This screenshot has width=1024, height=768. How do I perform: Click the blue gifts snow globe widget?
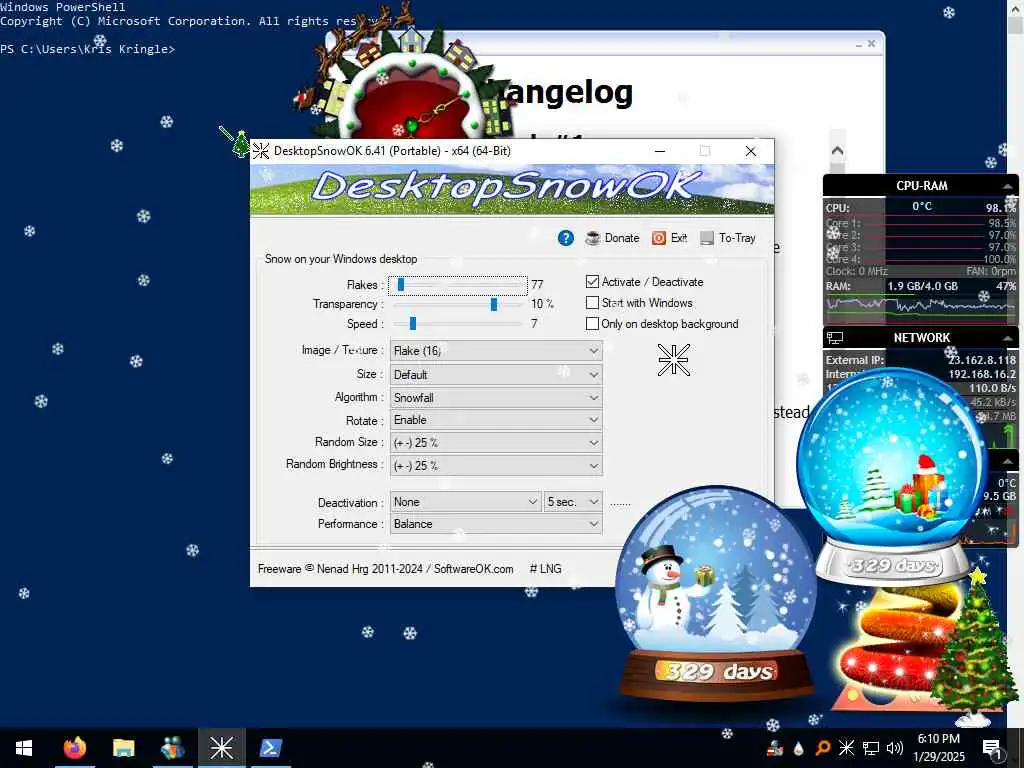pyautogui.click(x=892, y=477)
